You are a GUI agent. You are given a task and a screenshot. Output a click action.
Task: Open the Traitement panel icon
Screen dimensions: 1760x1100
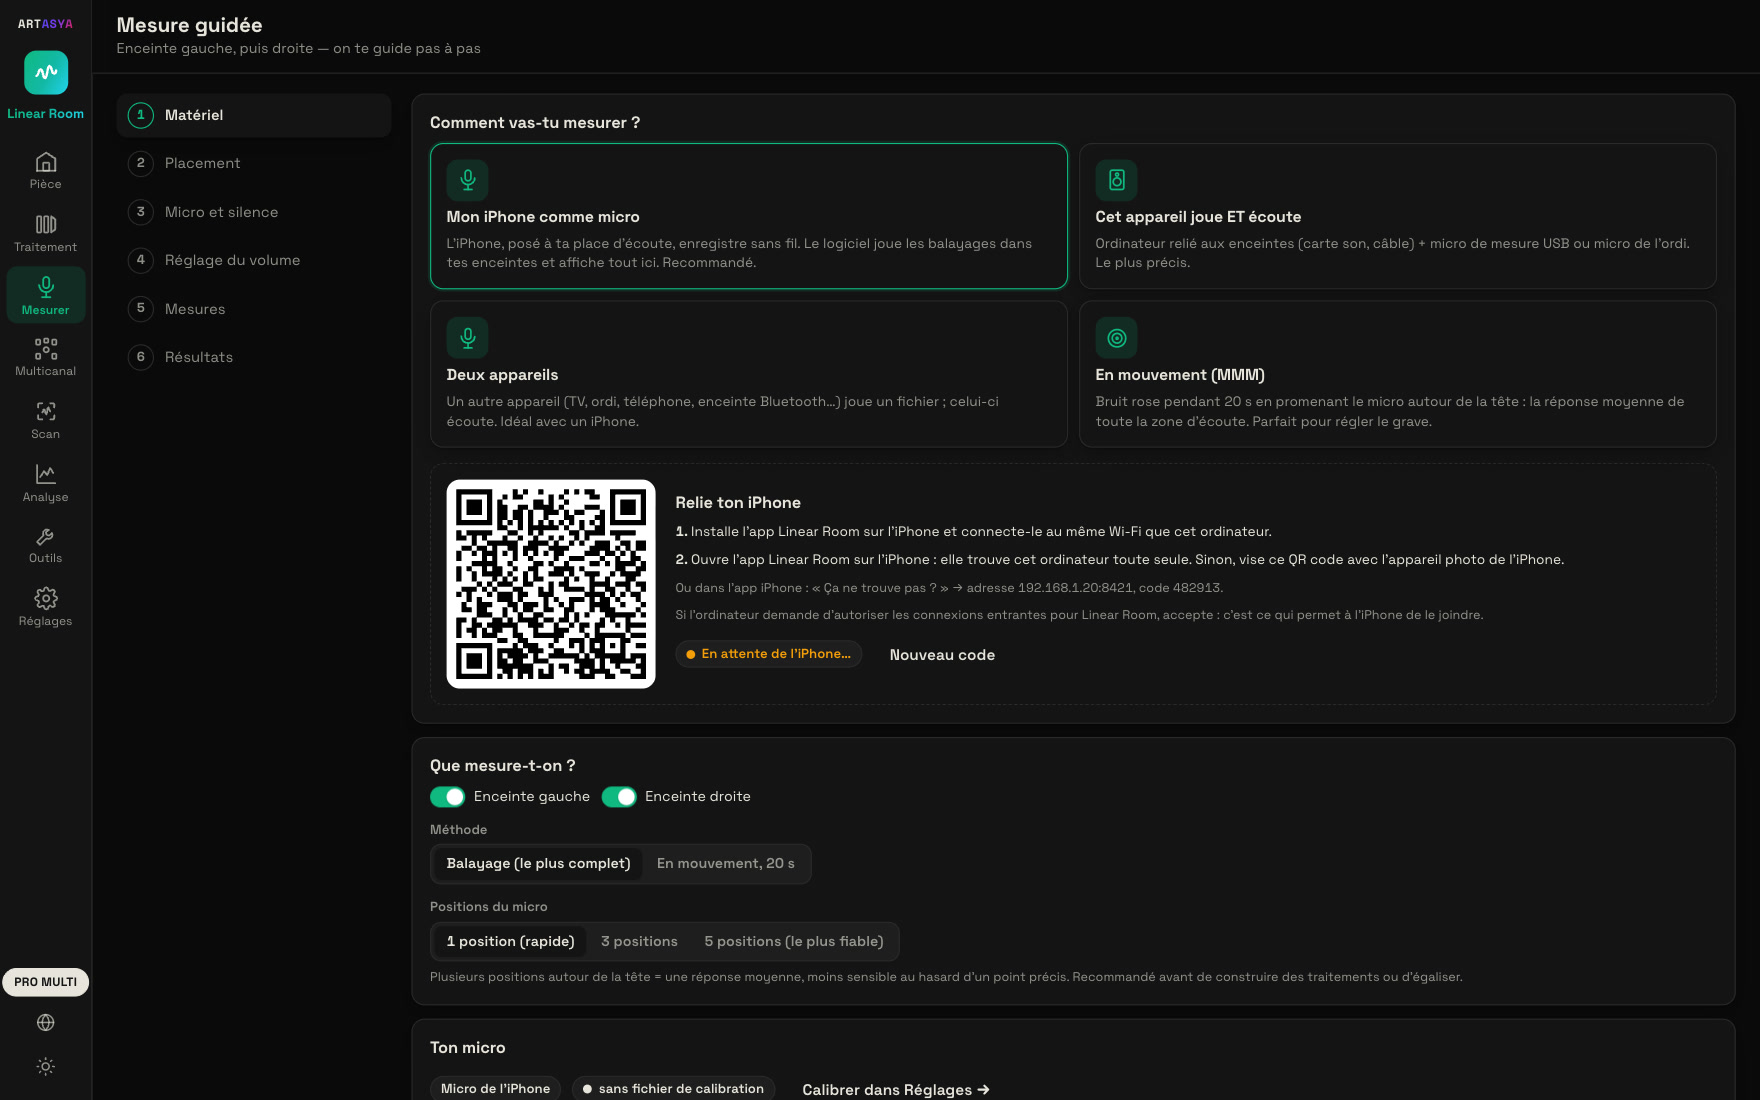46,234
